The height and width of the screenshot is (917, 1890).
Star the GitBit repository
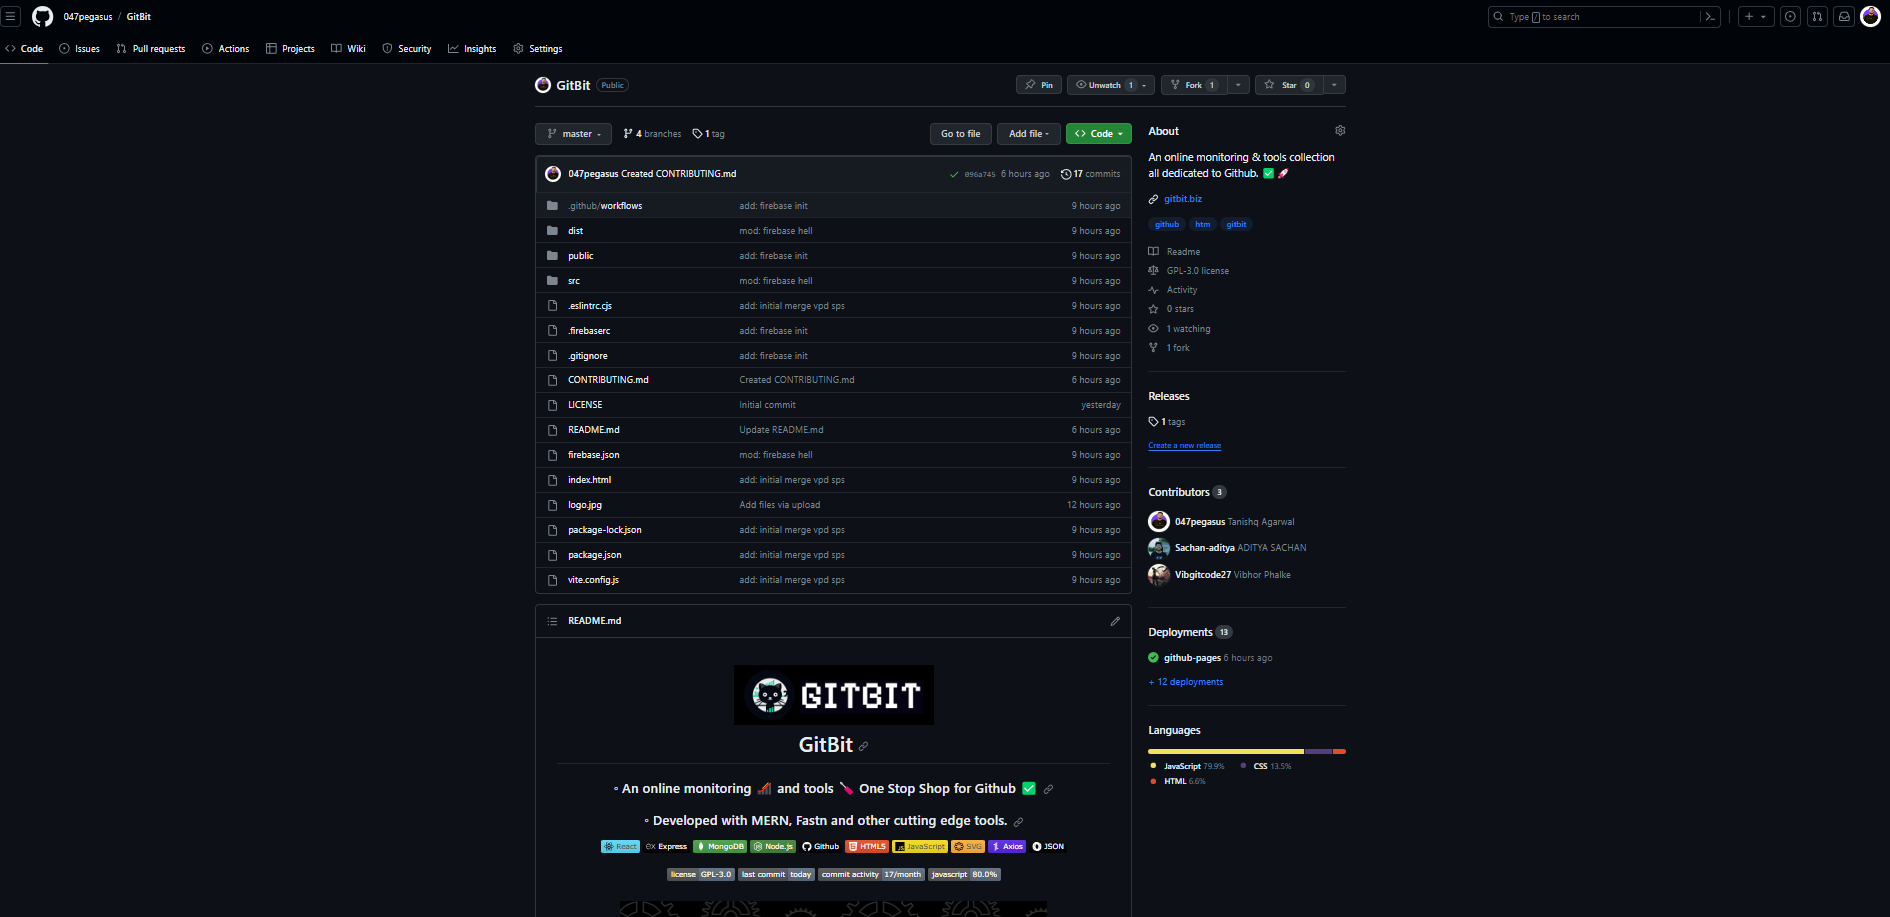coord(1289,85)
